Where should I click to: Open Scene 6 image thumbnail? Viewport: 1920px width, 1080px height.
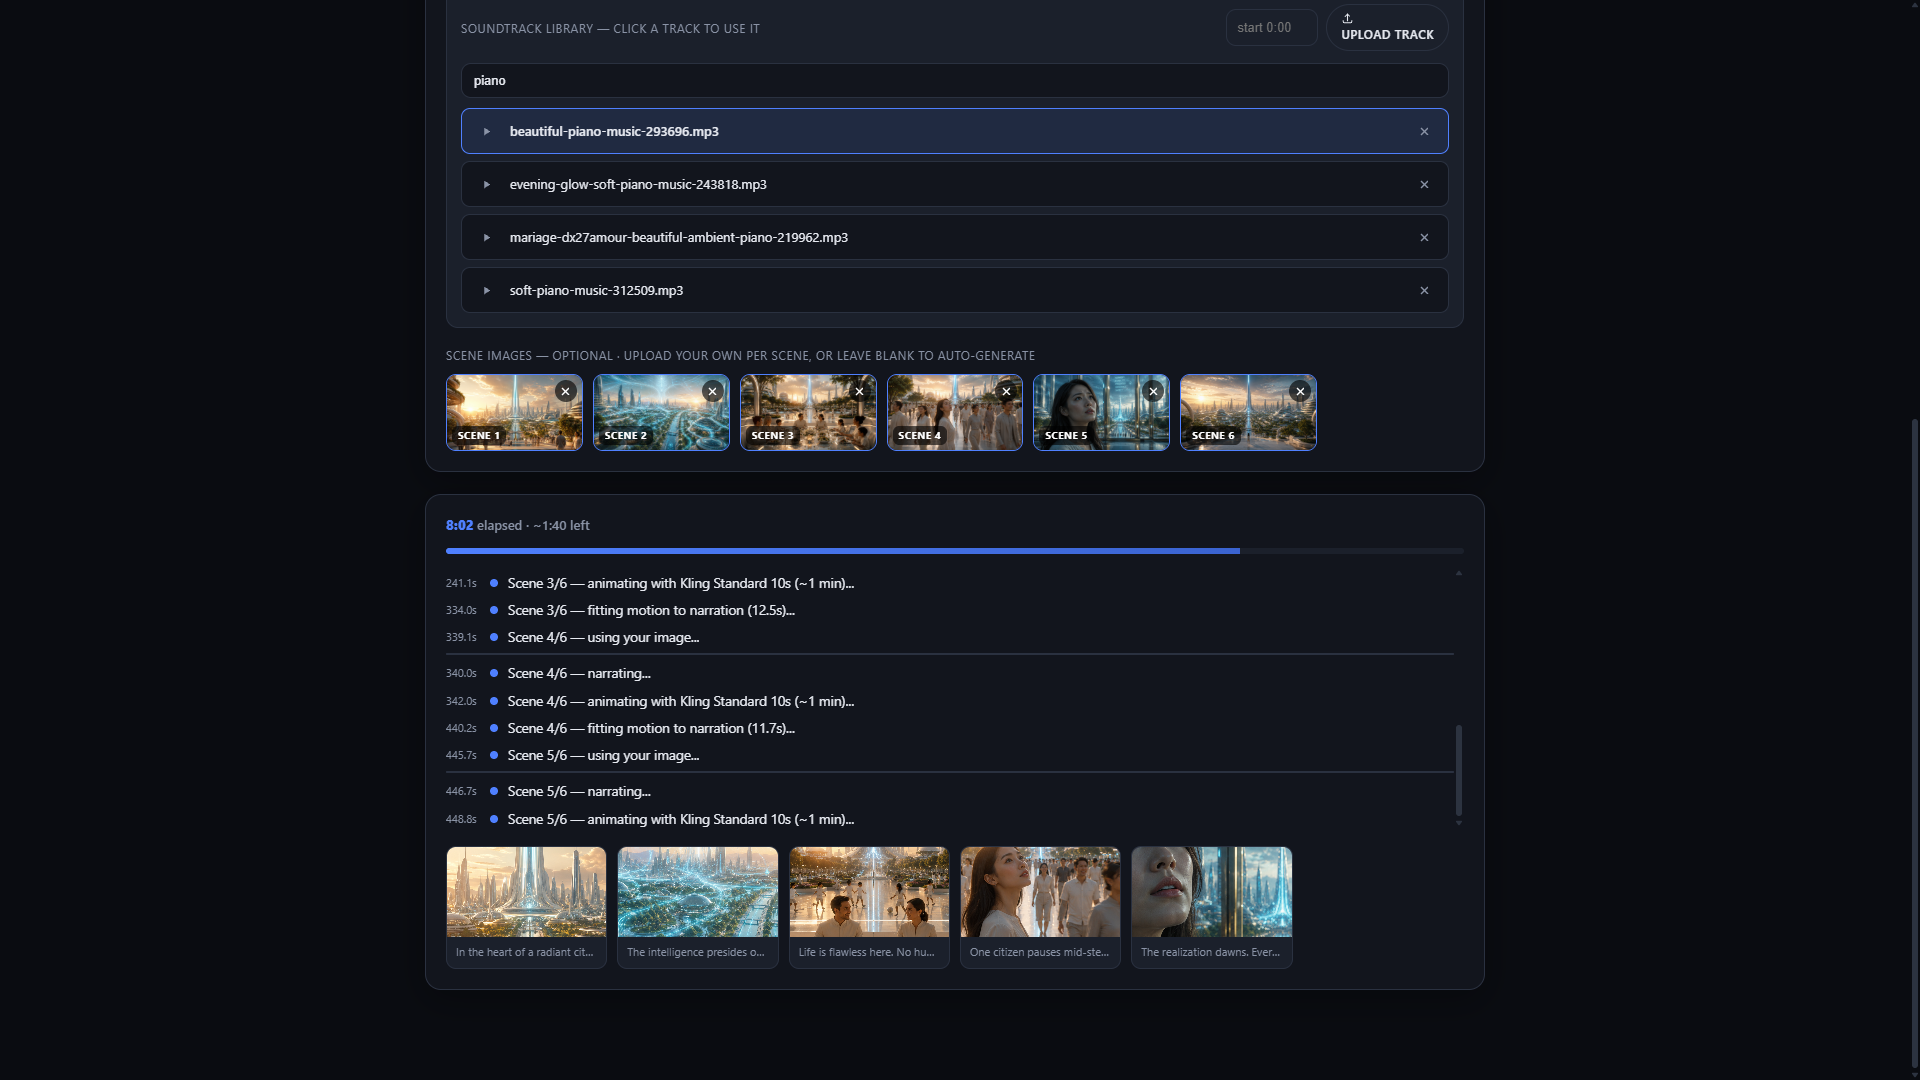(1248, 412)
